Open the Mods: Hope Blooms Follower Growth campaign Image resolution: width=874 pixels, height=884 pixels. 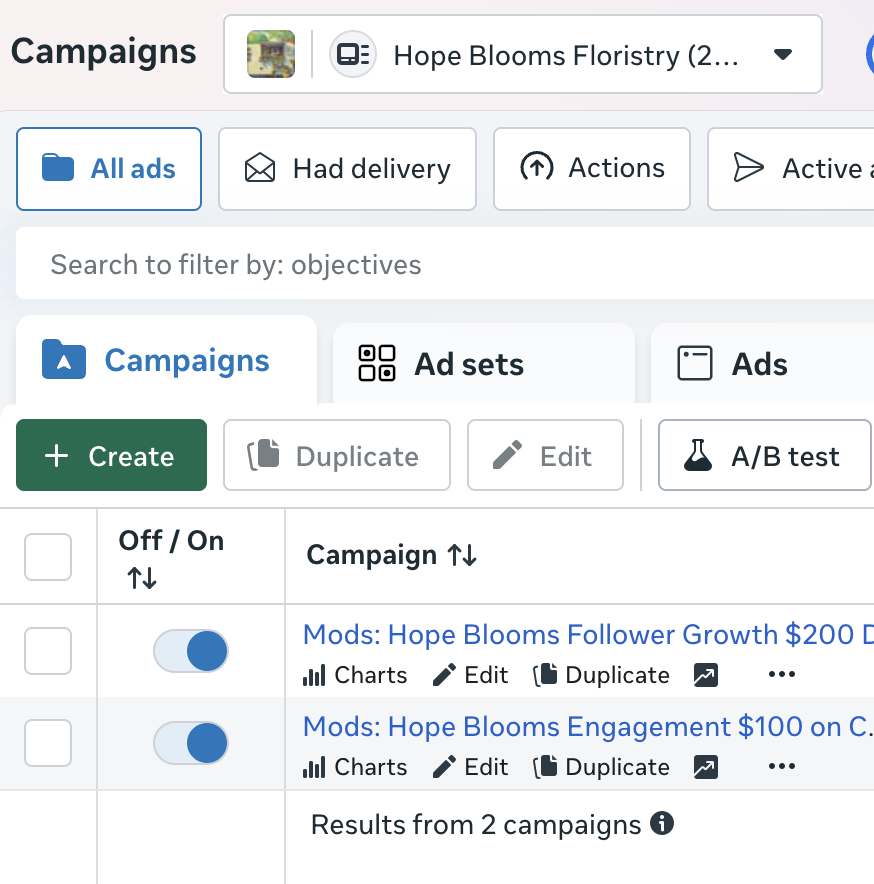pos(588,635)
